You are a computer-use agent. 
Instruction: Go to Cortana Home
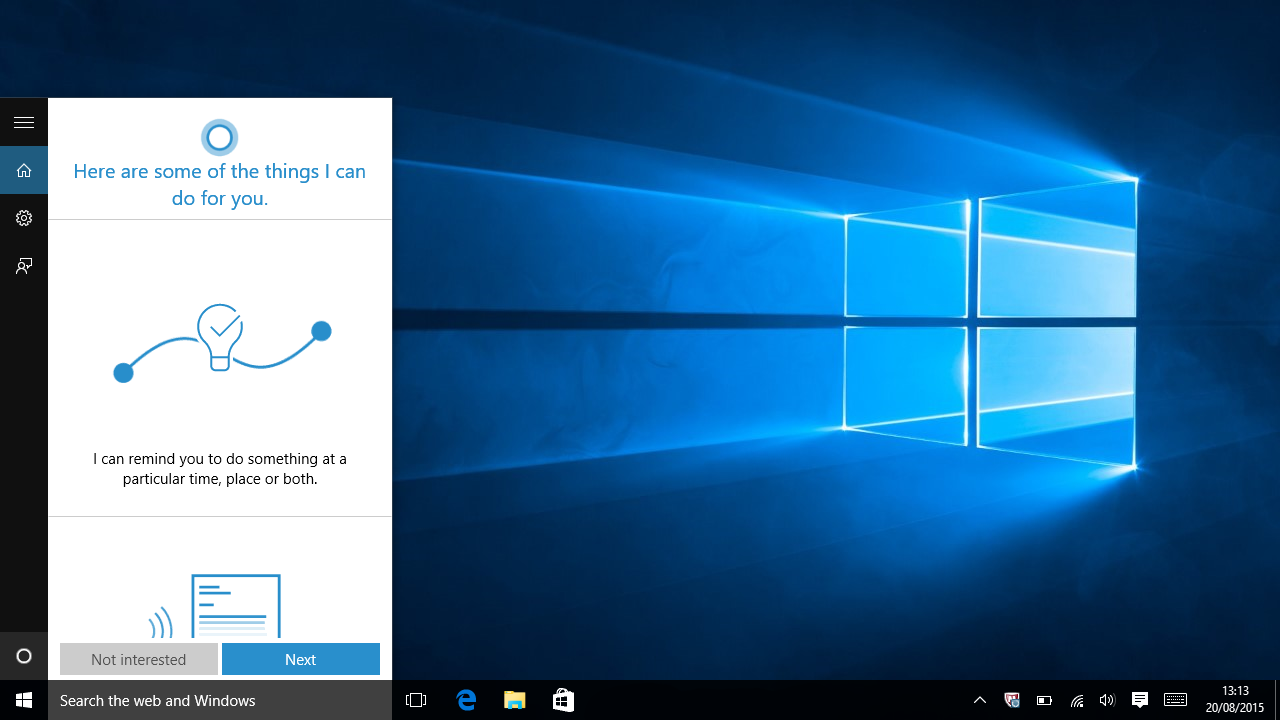click(x=24, y=170)
